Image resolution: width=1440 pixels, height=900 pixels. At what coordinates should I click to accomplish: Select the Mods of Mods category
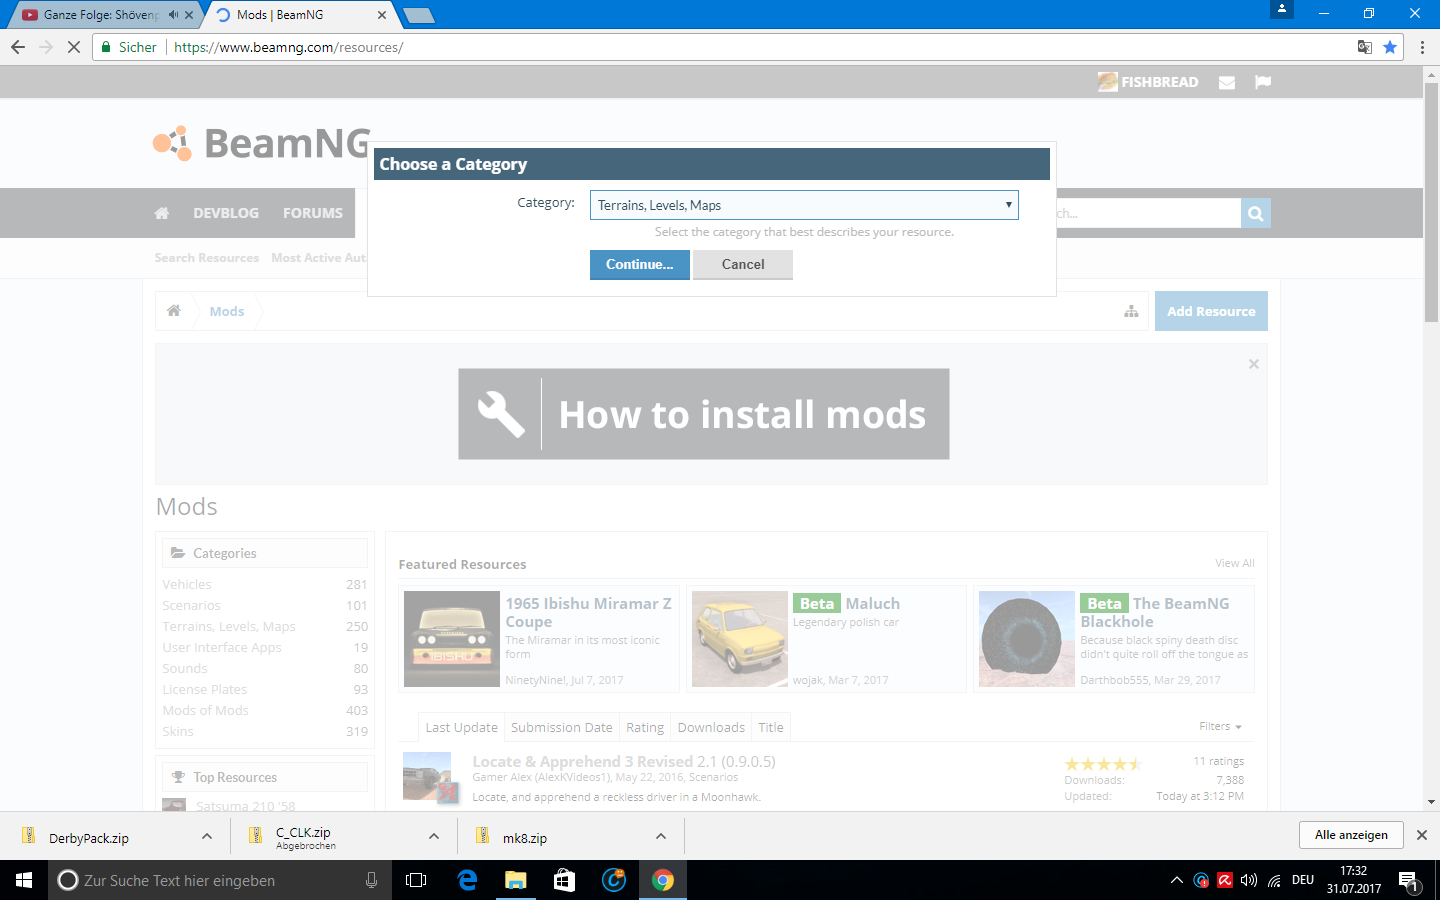click(205, 710)
